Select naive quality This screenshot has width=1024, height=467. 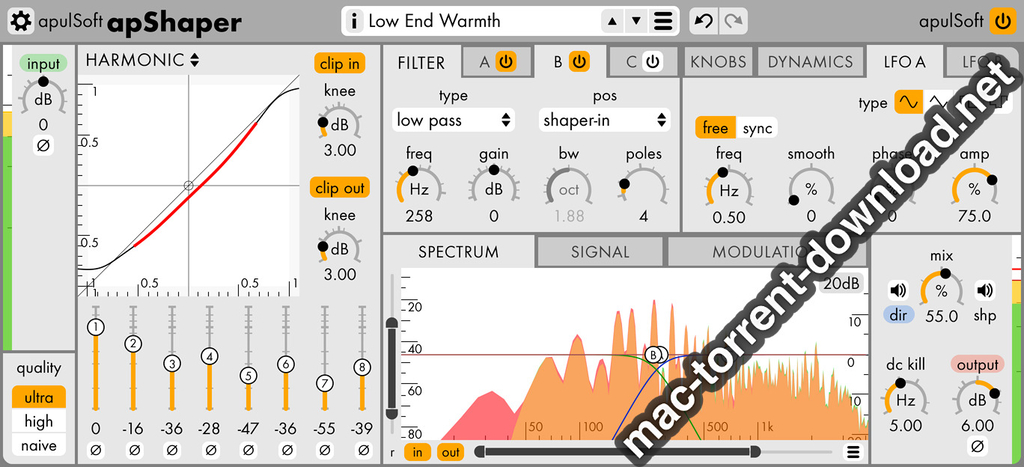(39, 446)
